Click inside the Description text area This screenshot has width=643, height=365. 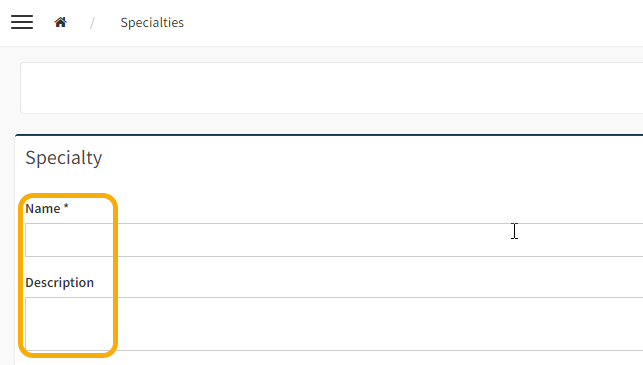click(334, 324)
